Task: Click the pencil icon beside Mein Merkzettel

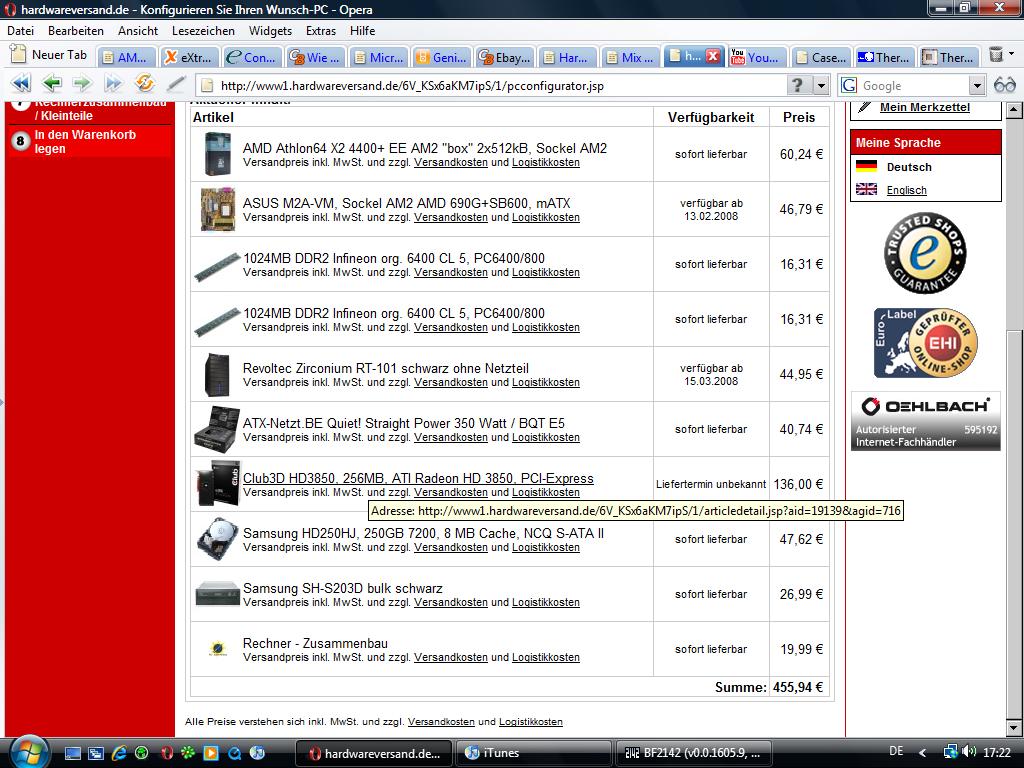Action: pos(864,108)
